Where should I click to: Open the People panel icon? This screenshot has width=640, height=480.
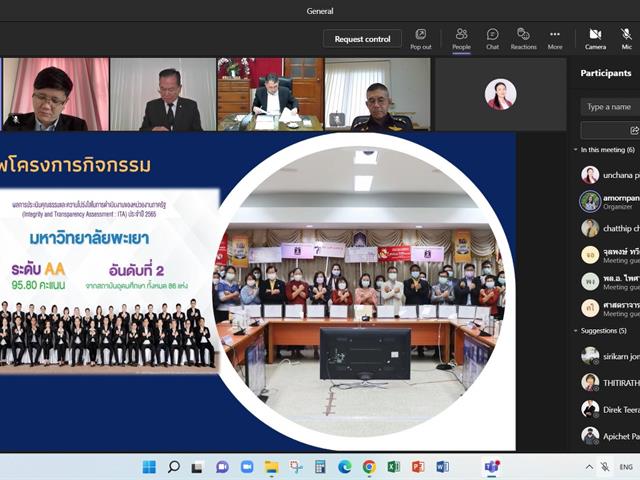[461, 39]
